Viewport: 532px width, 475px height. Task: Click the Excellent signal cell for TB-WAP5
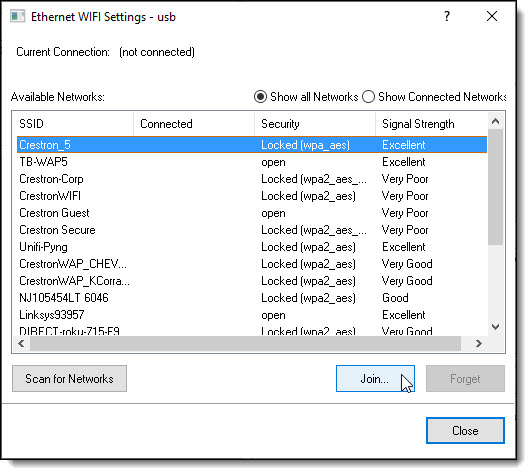click(x=403, y=162)
